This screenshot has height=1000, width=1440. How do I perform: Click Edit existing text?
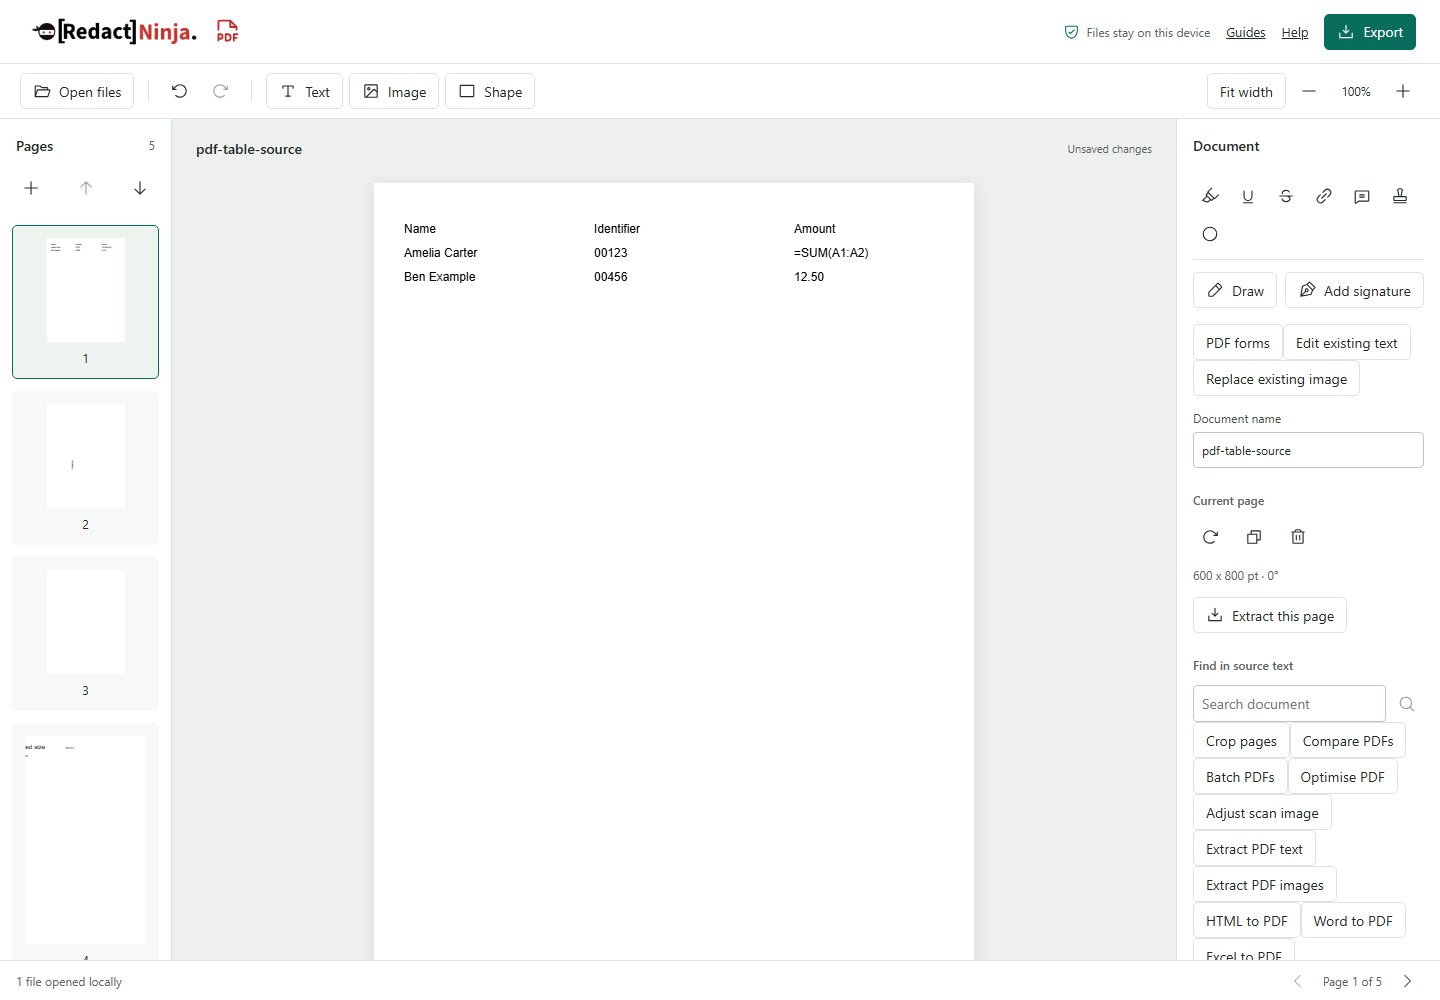click(x=1347, y=342)
